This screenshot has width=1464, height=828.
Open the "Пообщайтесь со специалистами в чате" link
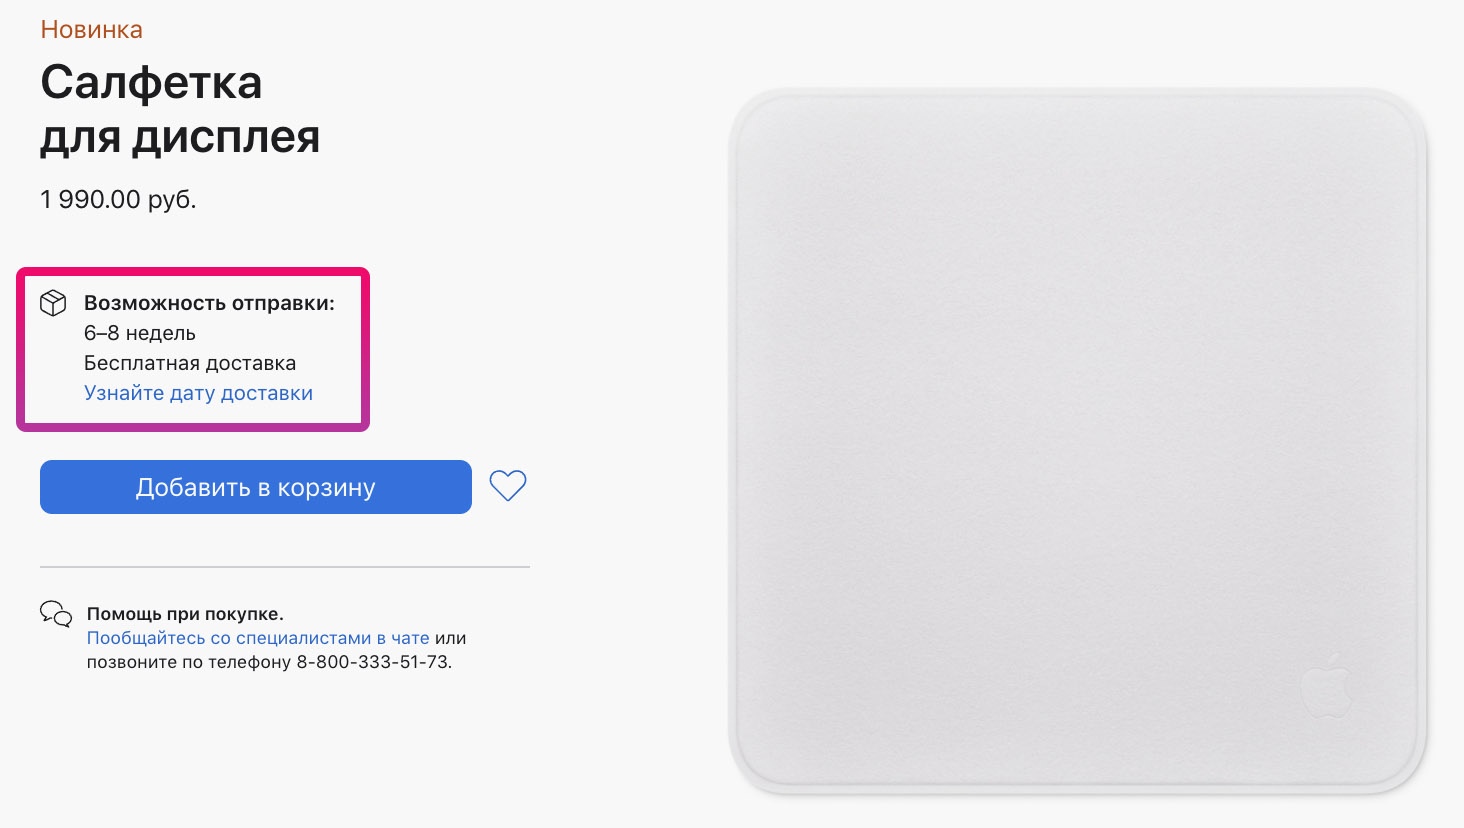coord(258,638)
